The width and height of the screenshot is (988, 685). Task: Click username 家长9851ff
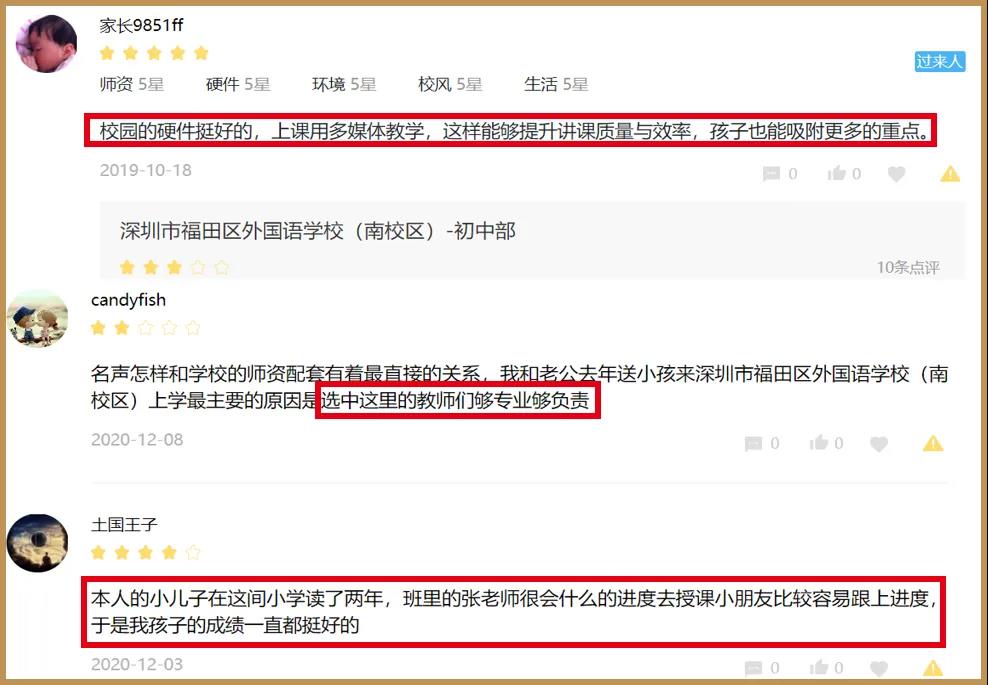pyautogui.click(x=141, y=25)
